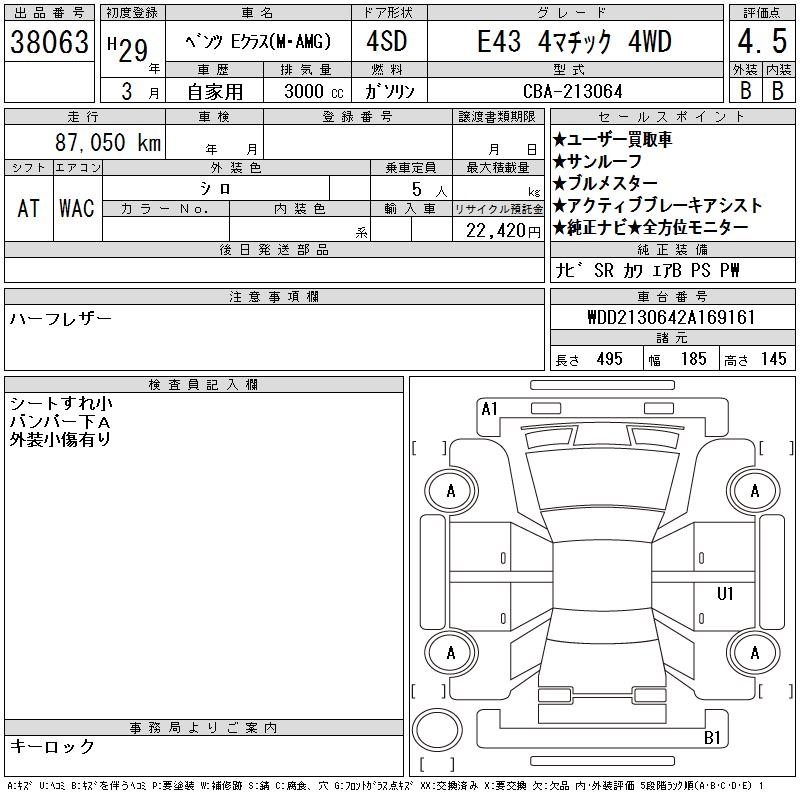This screenshot has width=800, height=800.
Task: Click the キーロック office notice text
Action: [x=52, y=747]
